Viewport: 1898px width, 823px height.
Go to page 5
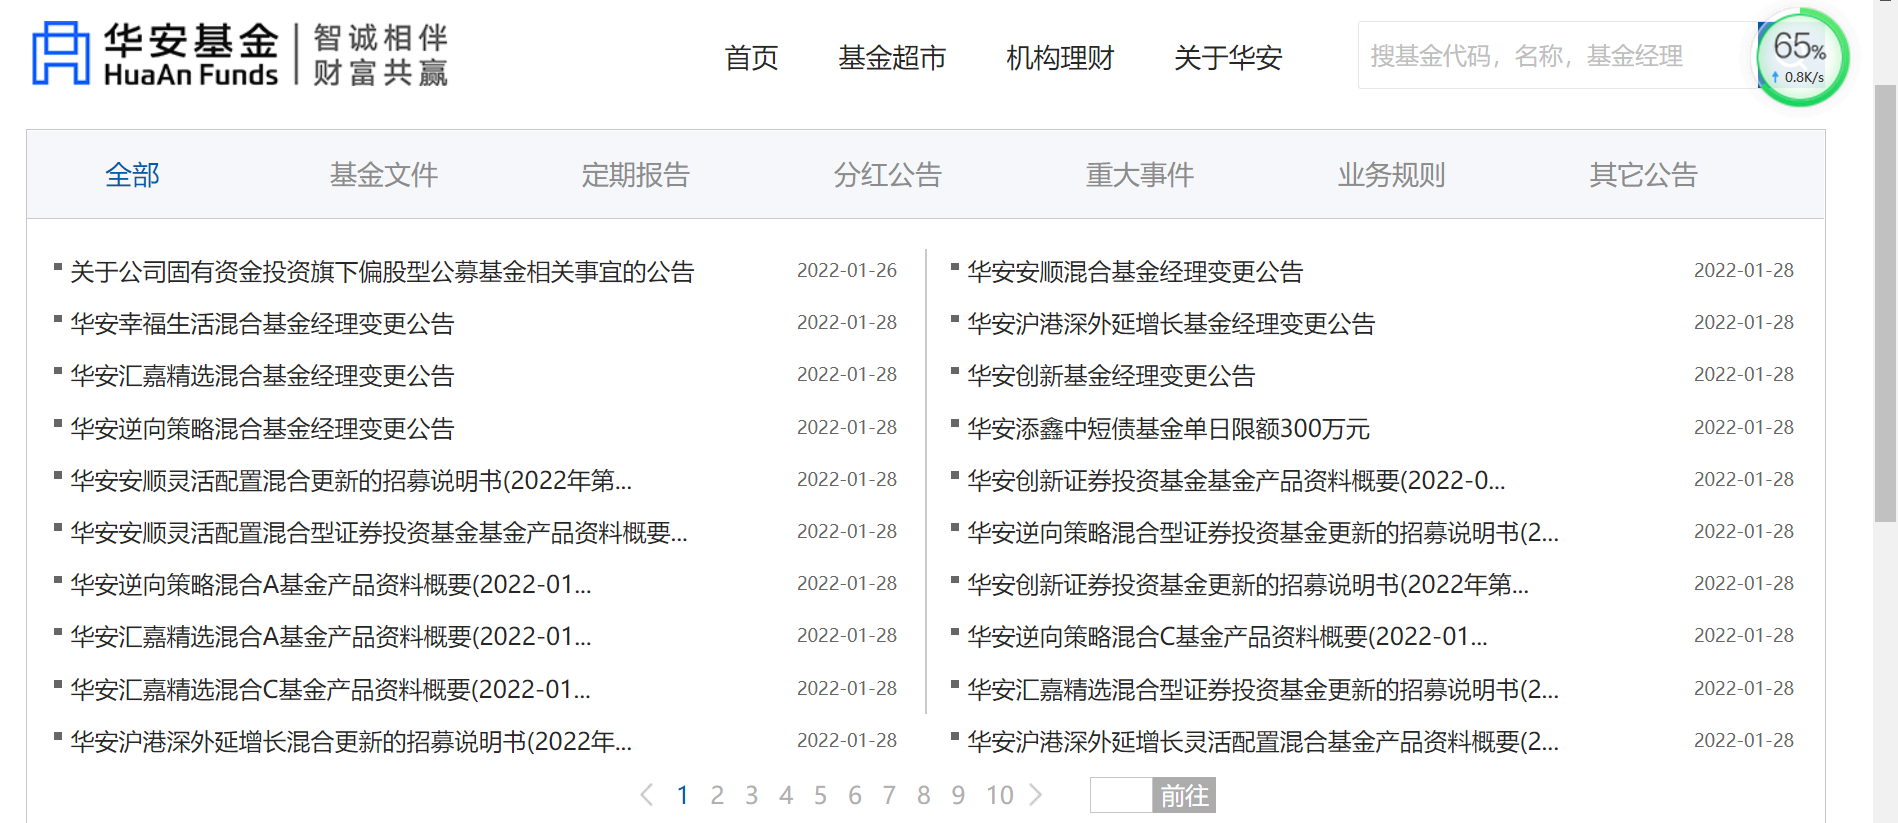[820, 795]
